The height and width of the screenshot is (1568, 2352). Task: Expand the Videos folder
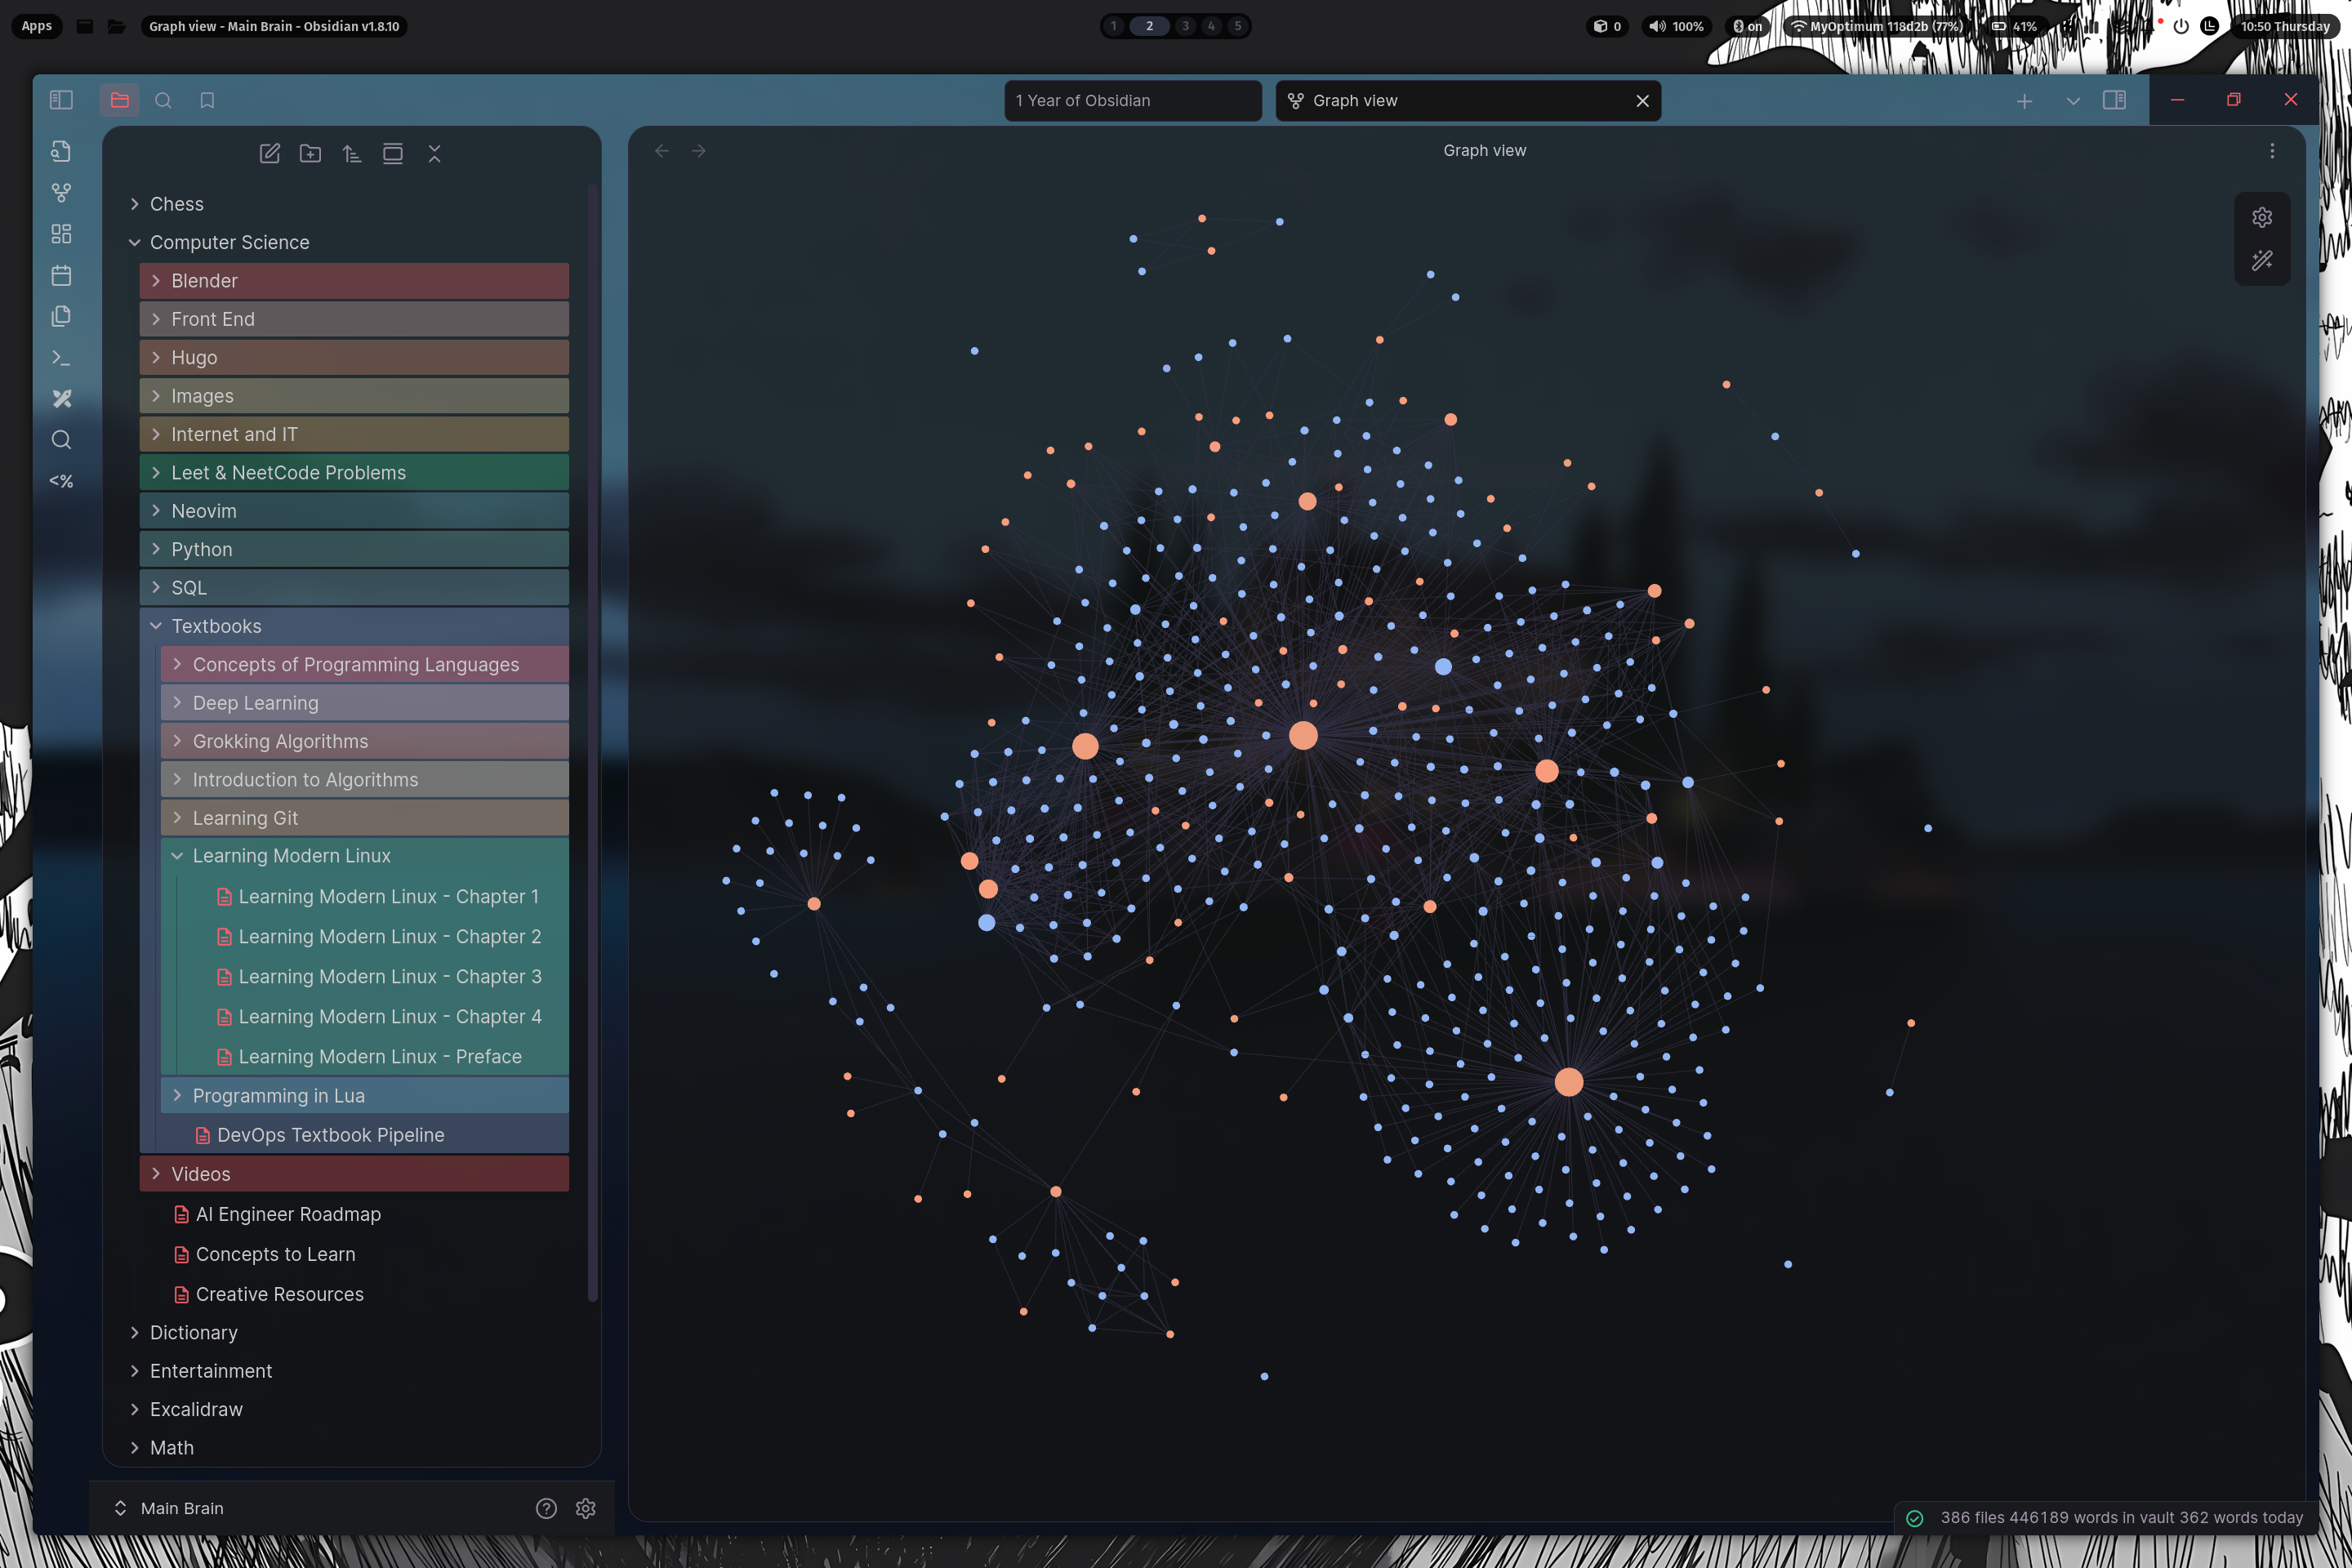click(x=354, y=1174)
